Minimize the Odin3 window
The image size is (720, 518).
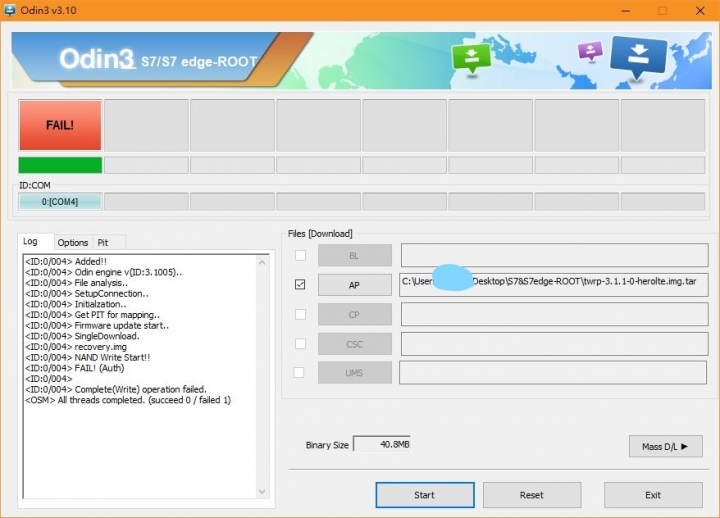pos(625,11)
